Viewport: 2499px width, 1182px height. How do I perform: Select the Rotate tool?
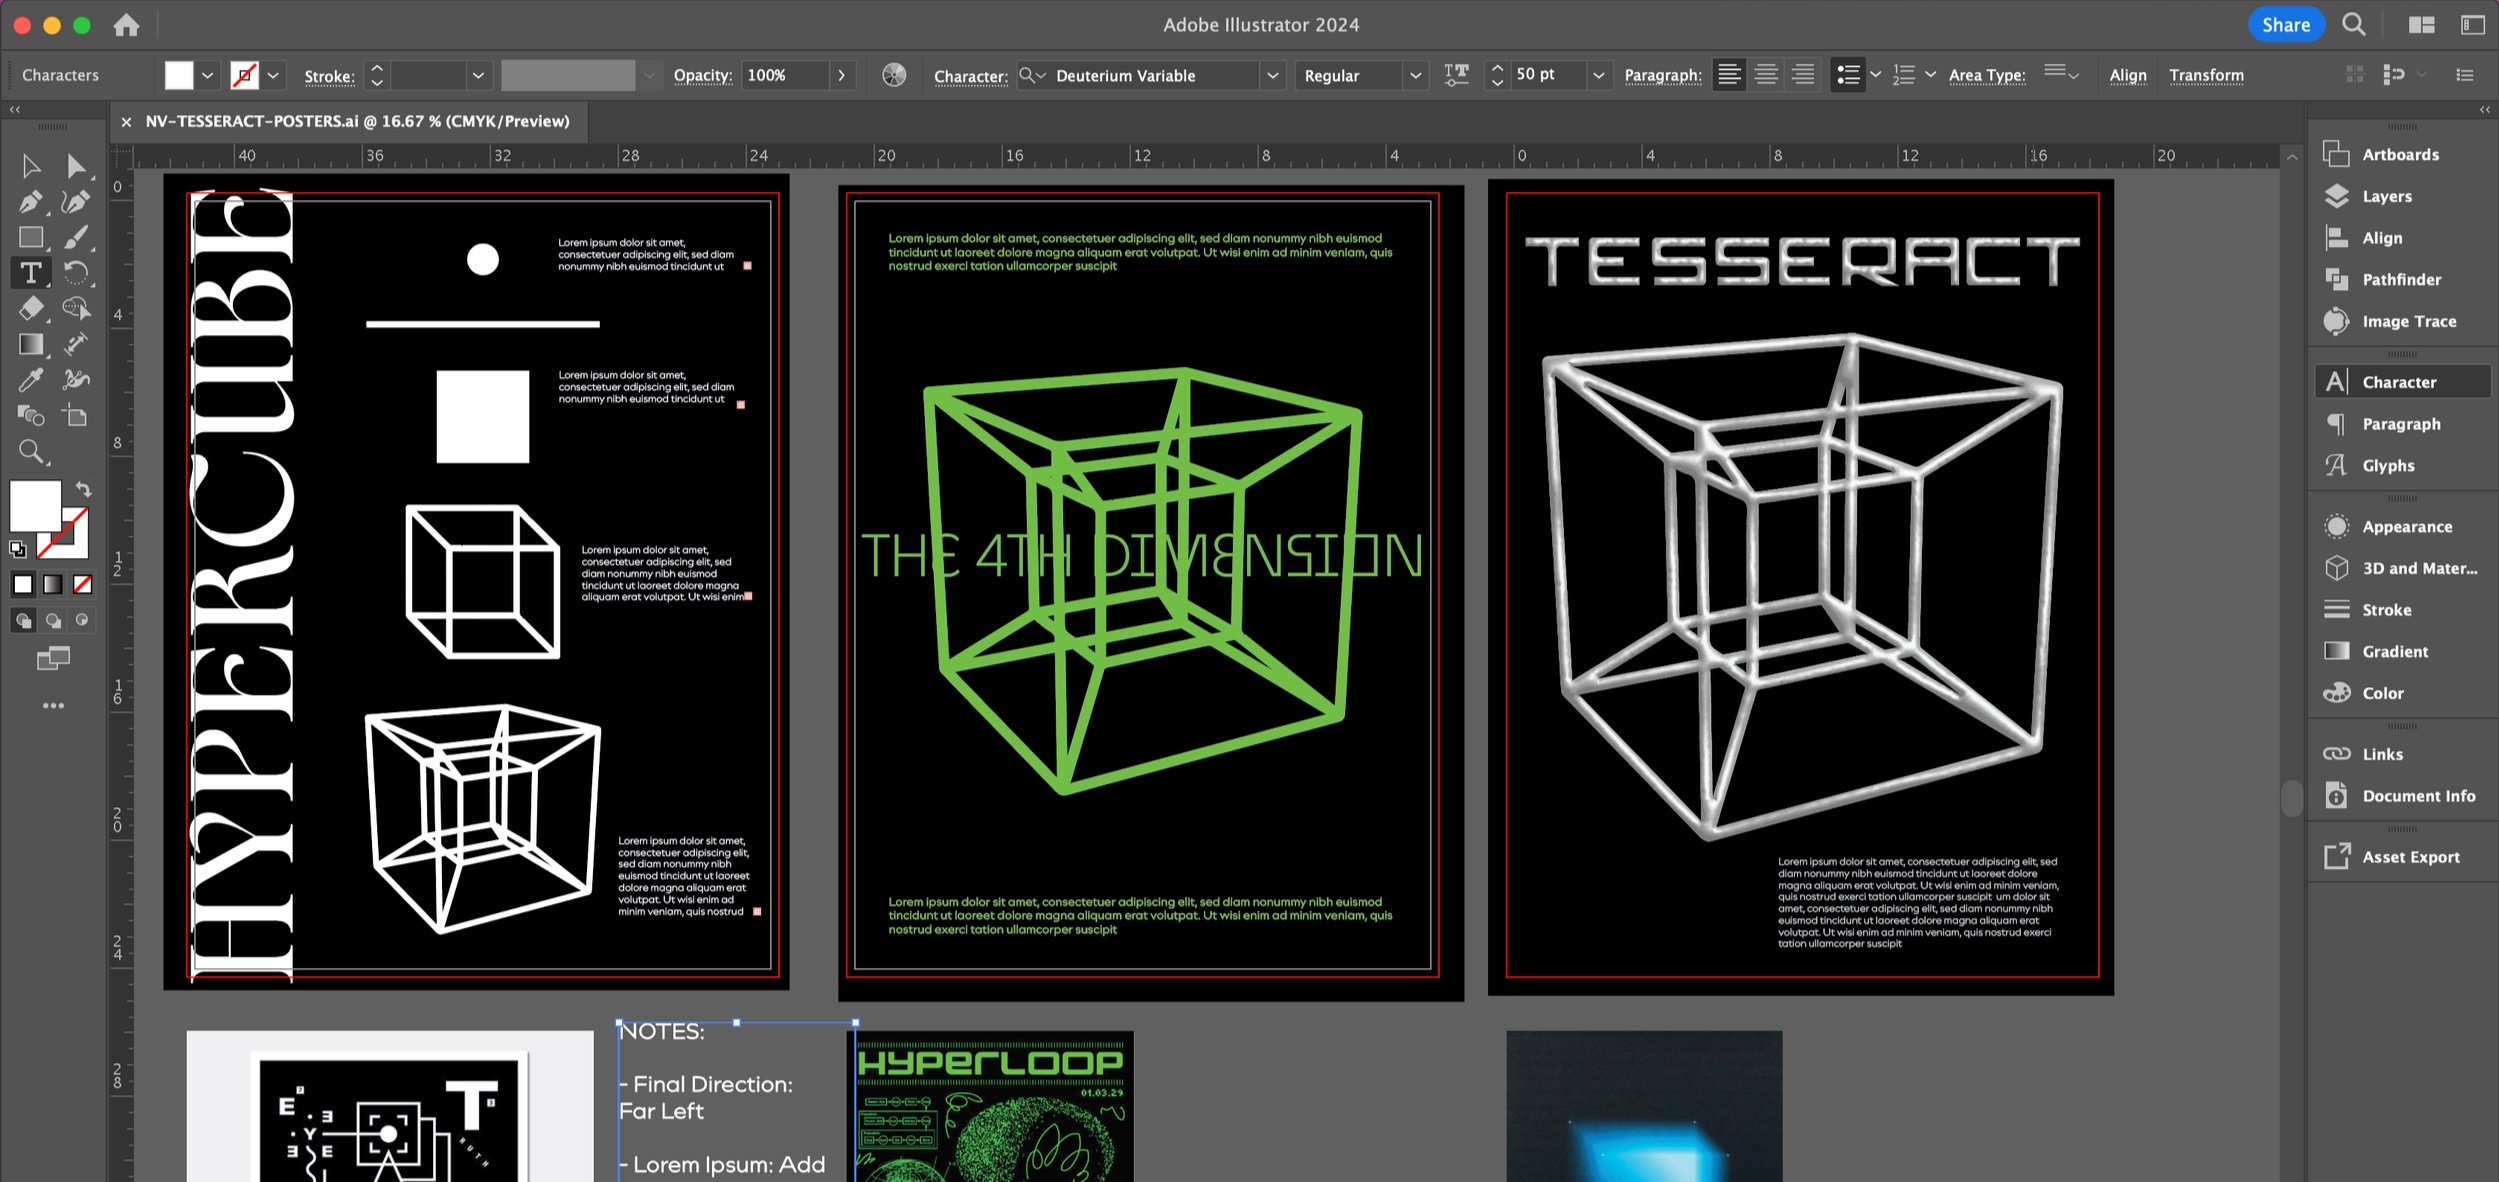point(76,273)
